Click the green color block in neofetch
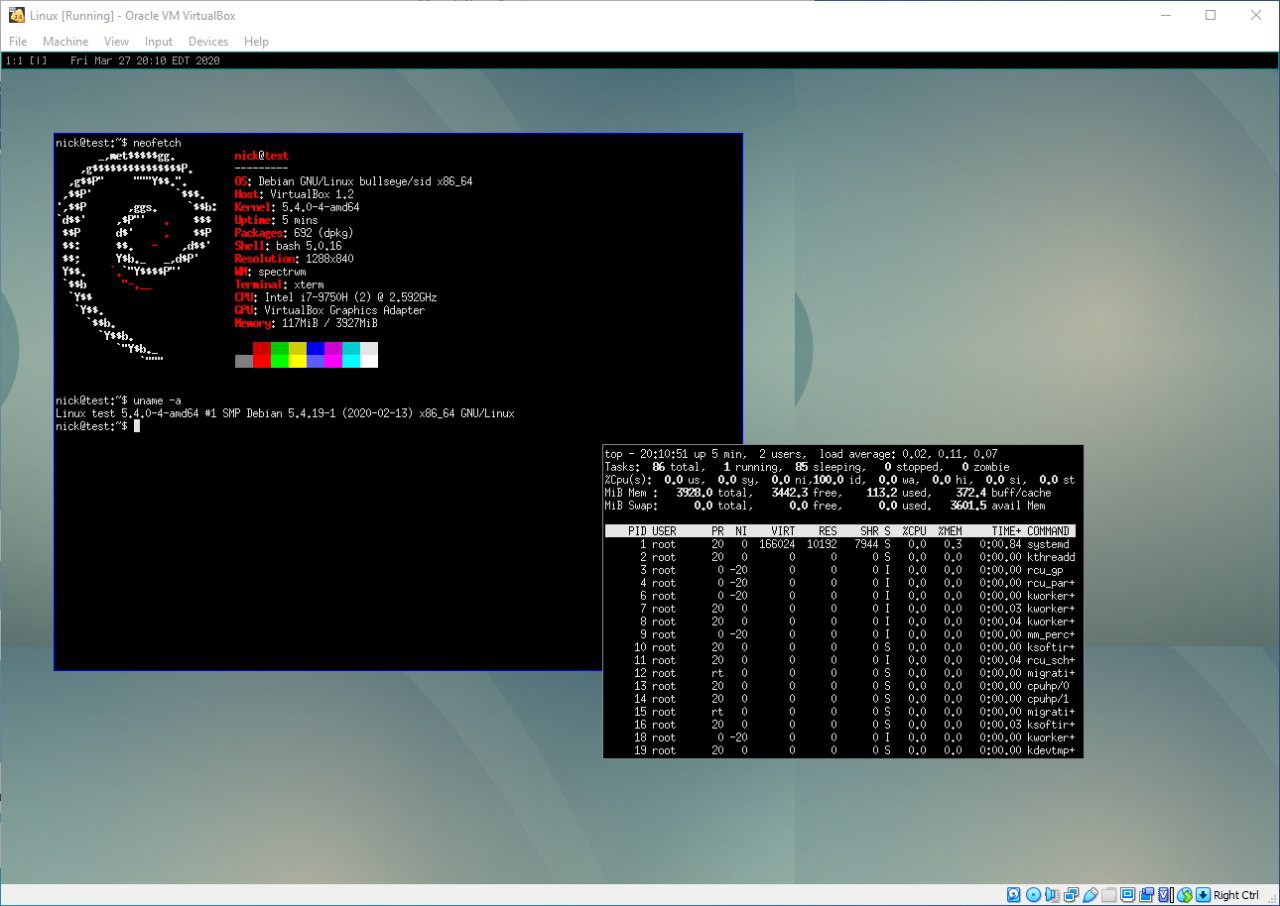 tap(280, 354)
